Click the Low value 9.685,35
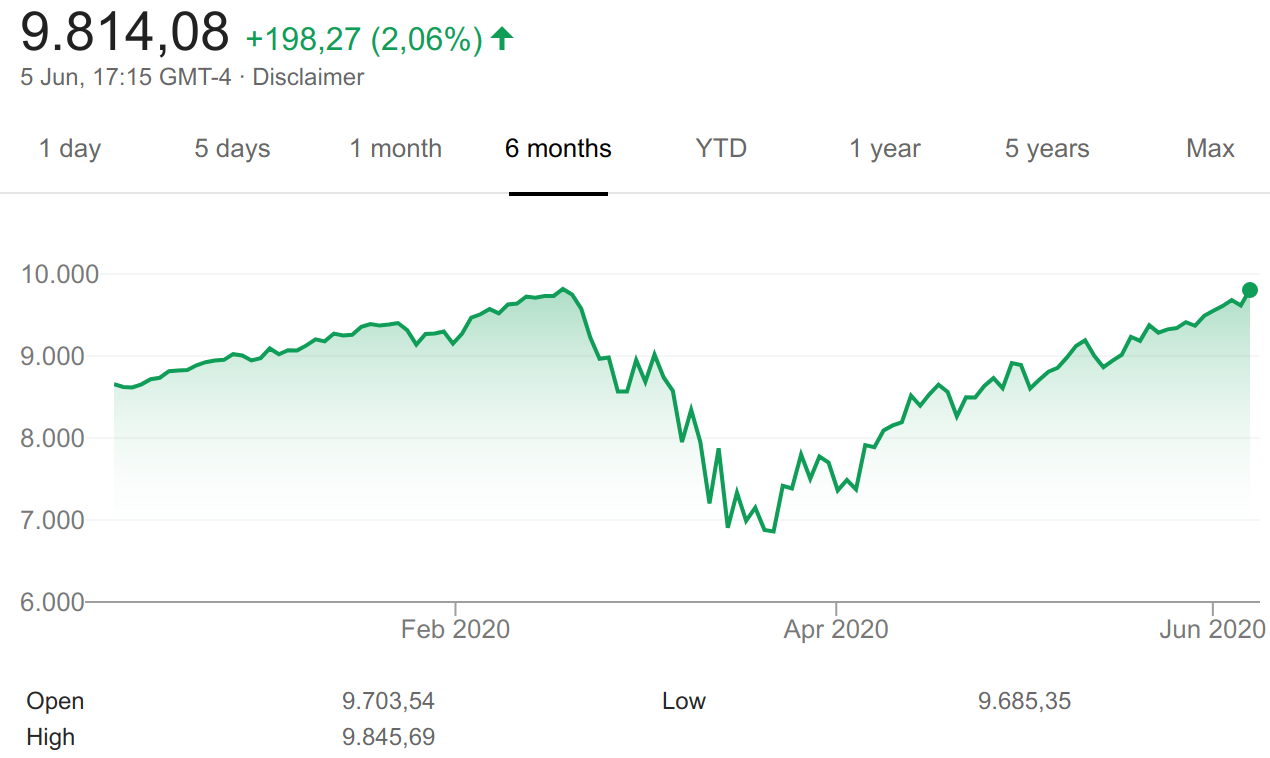Image resolution: width=1270 pixels, height=758 pixels. 1024,701
